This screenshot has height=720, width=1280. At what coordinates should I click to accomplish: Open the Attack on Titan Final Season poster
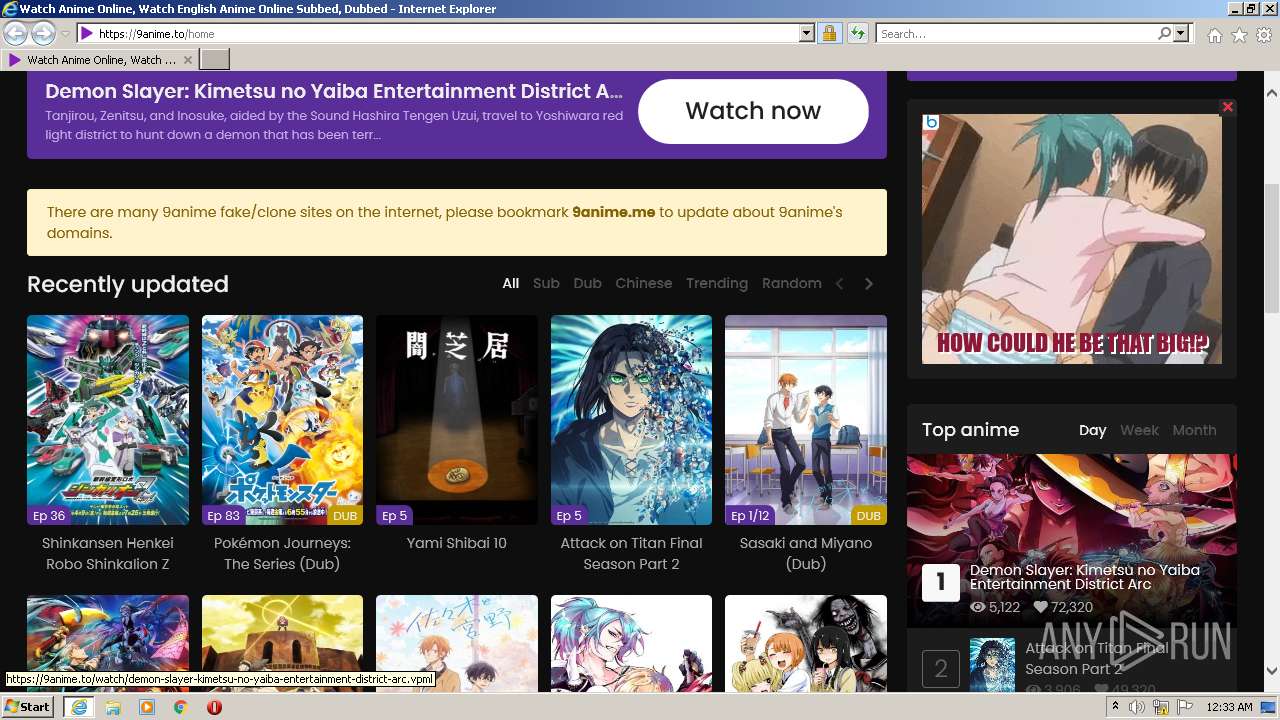[x=631, y=420]
